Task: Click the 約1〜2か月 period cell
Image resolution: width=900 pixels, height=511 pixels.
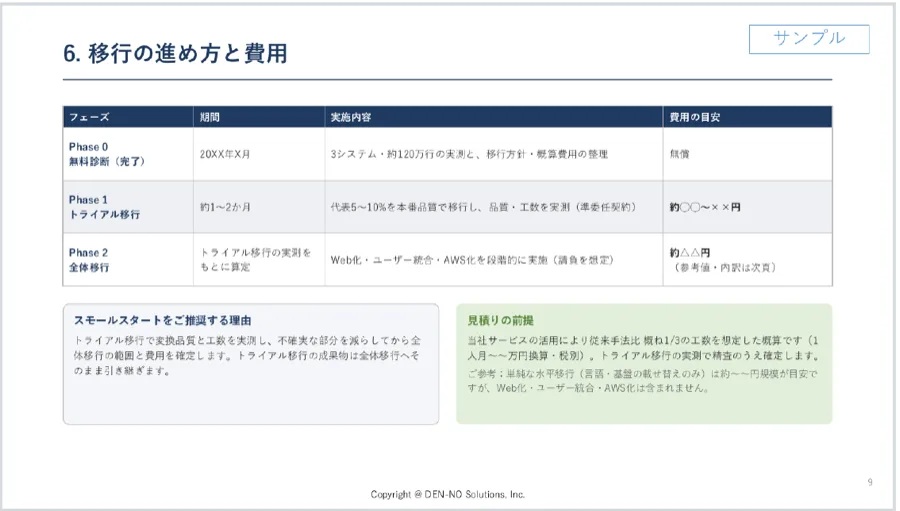Action: click(259, 207)
